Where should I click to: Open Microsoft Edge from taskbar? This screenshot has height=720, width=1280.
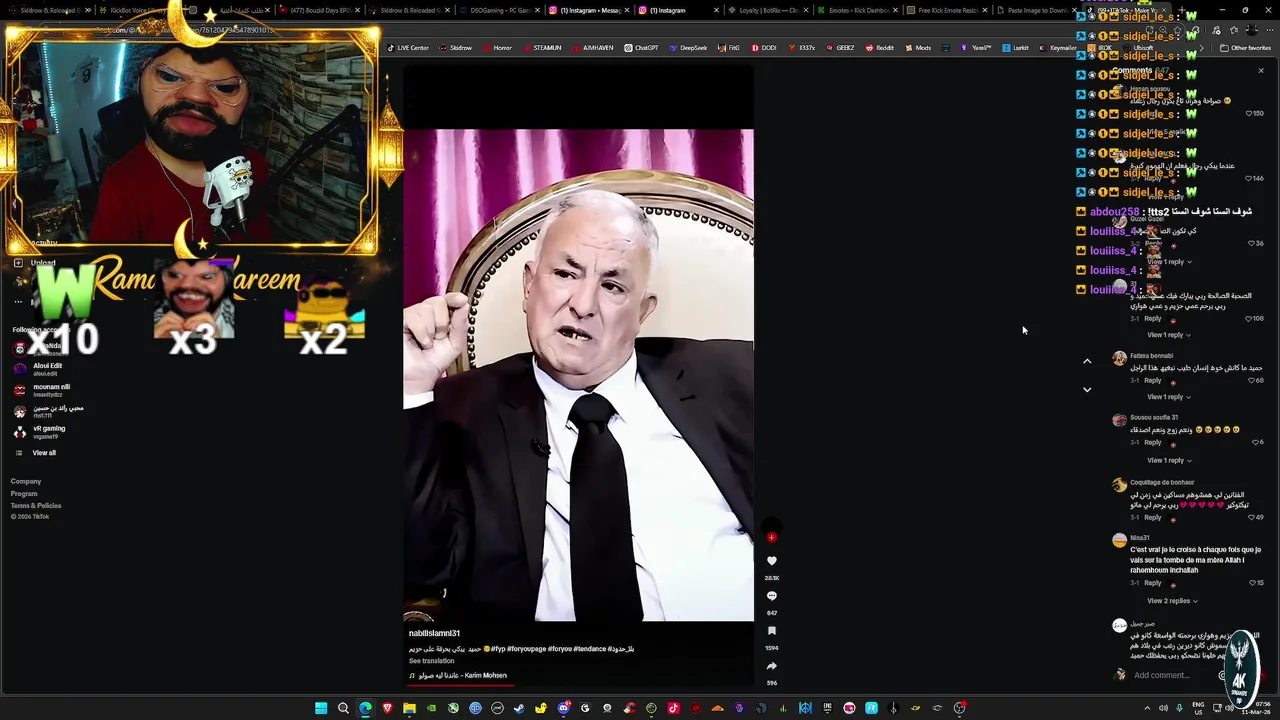tap(365, 708)
